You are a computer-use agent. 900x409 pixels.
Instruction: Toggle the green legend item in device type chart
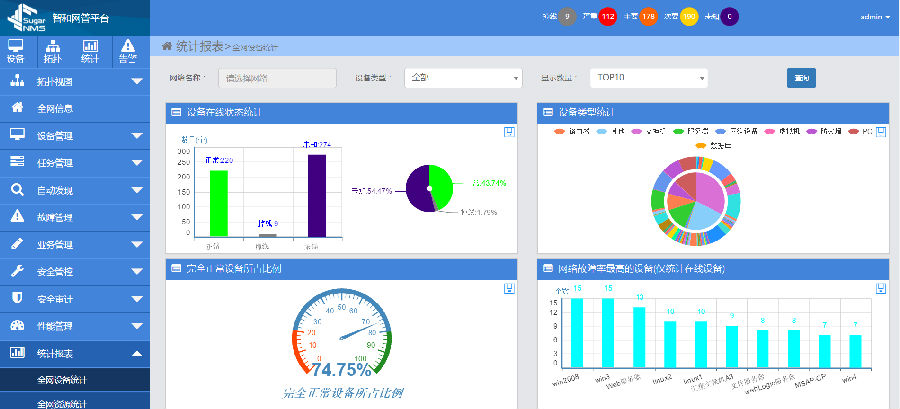[692, 132]
